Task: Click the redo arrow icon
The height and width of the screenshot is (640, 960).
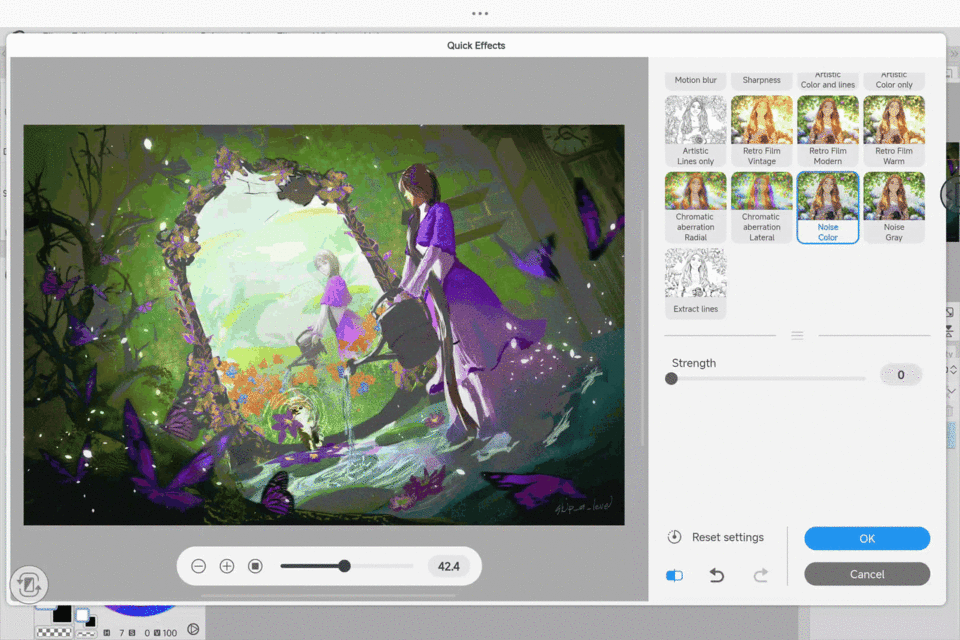Action: 760,575
